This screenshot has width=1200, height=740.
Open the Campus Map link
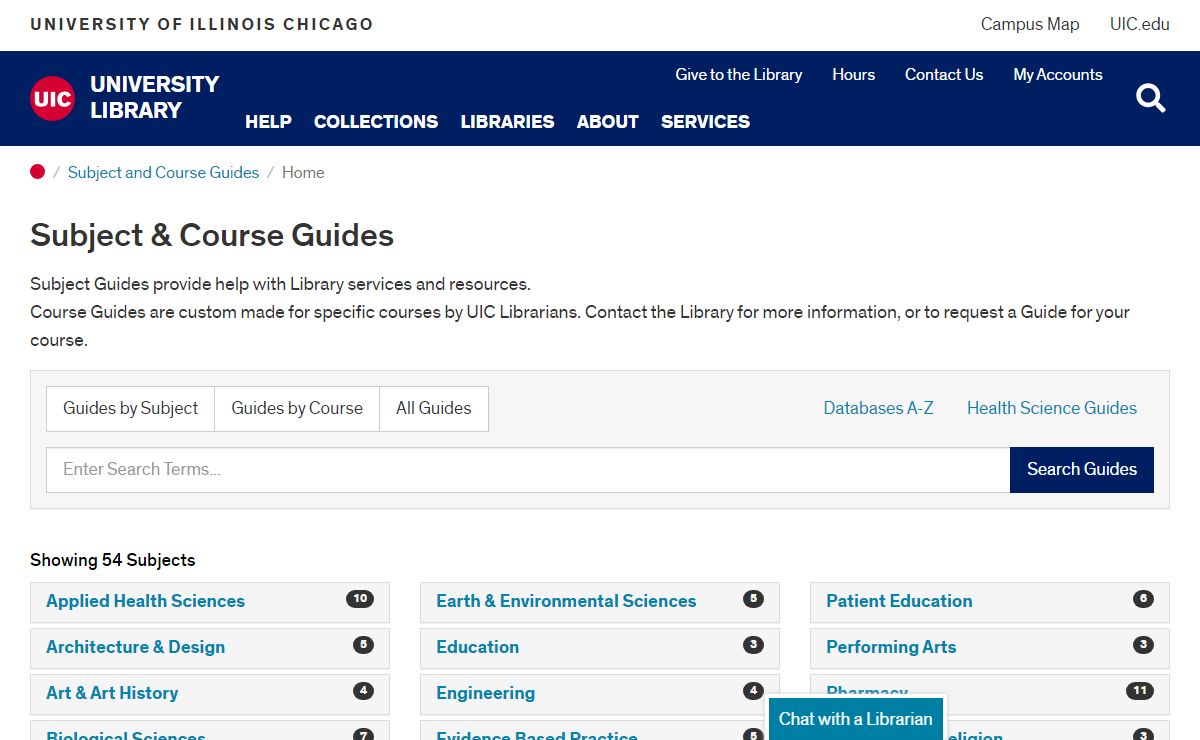coord(1030,24)
